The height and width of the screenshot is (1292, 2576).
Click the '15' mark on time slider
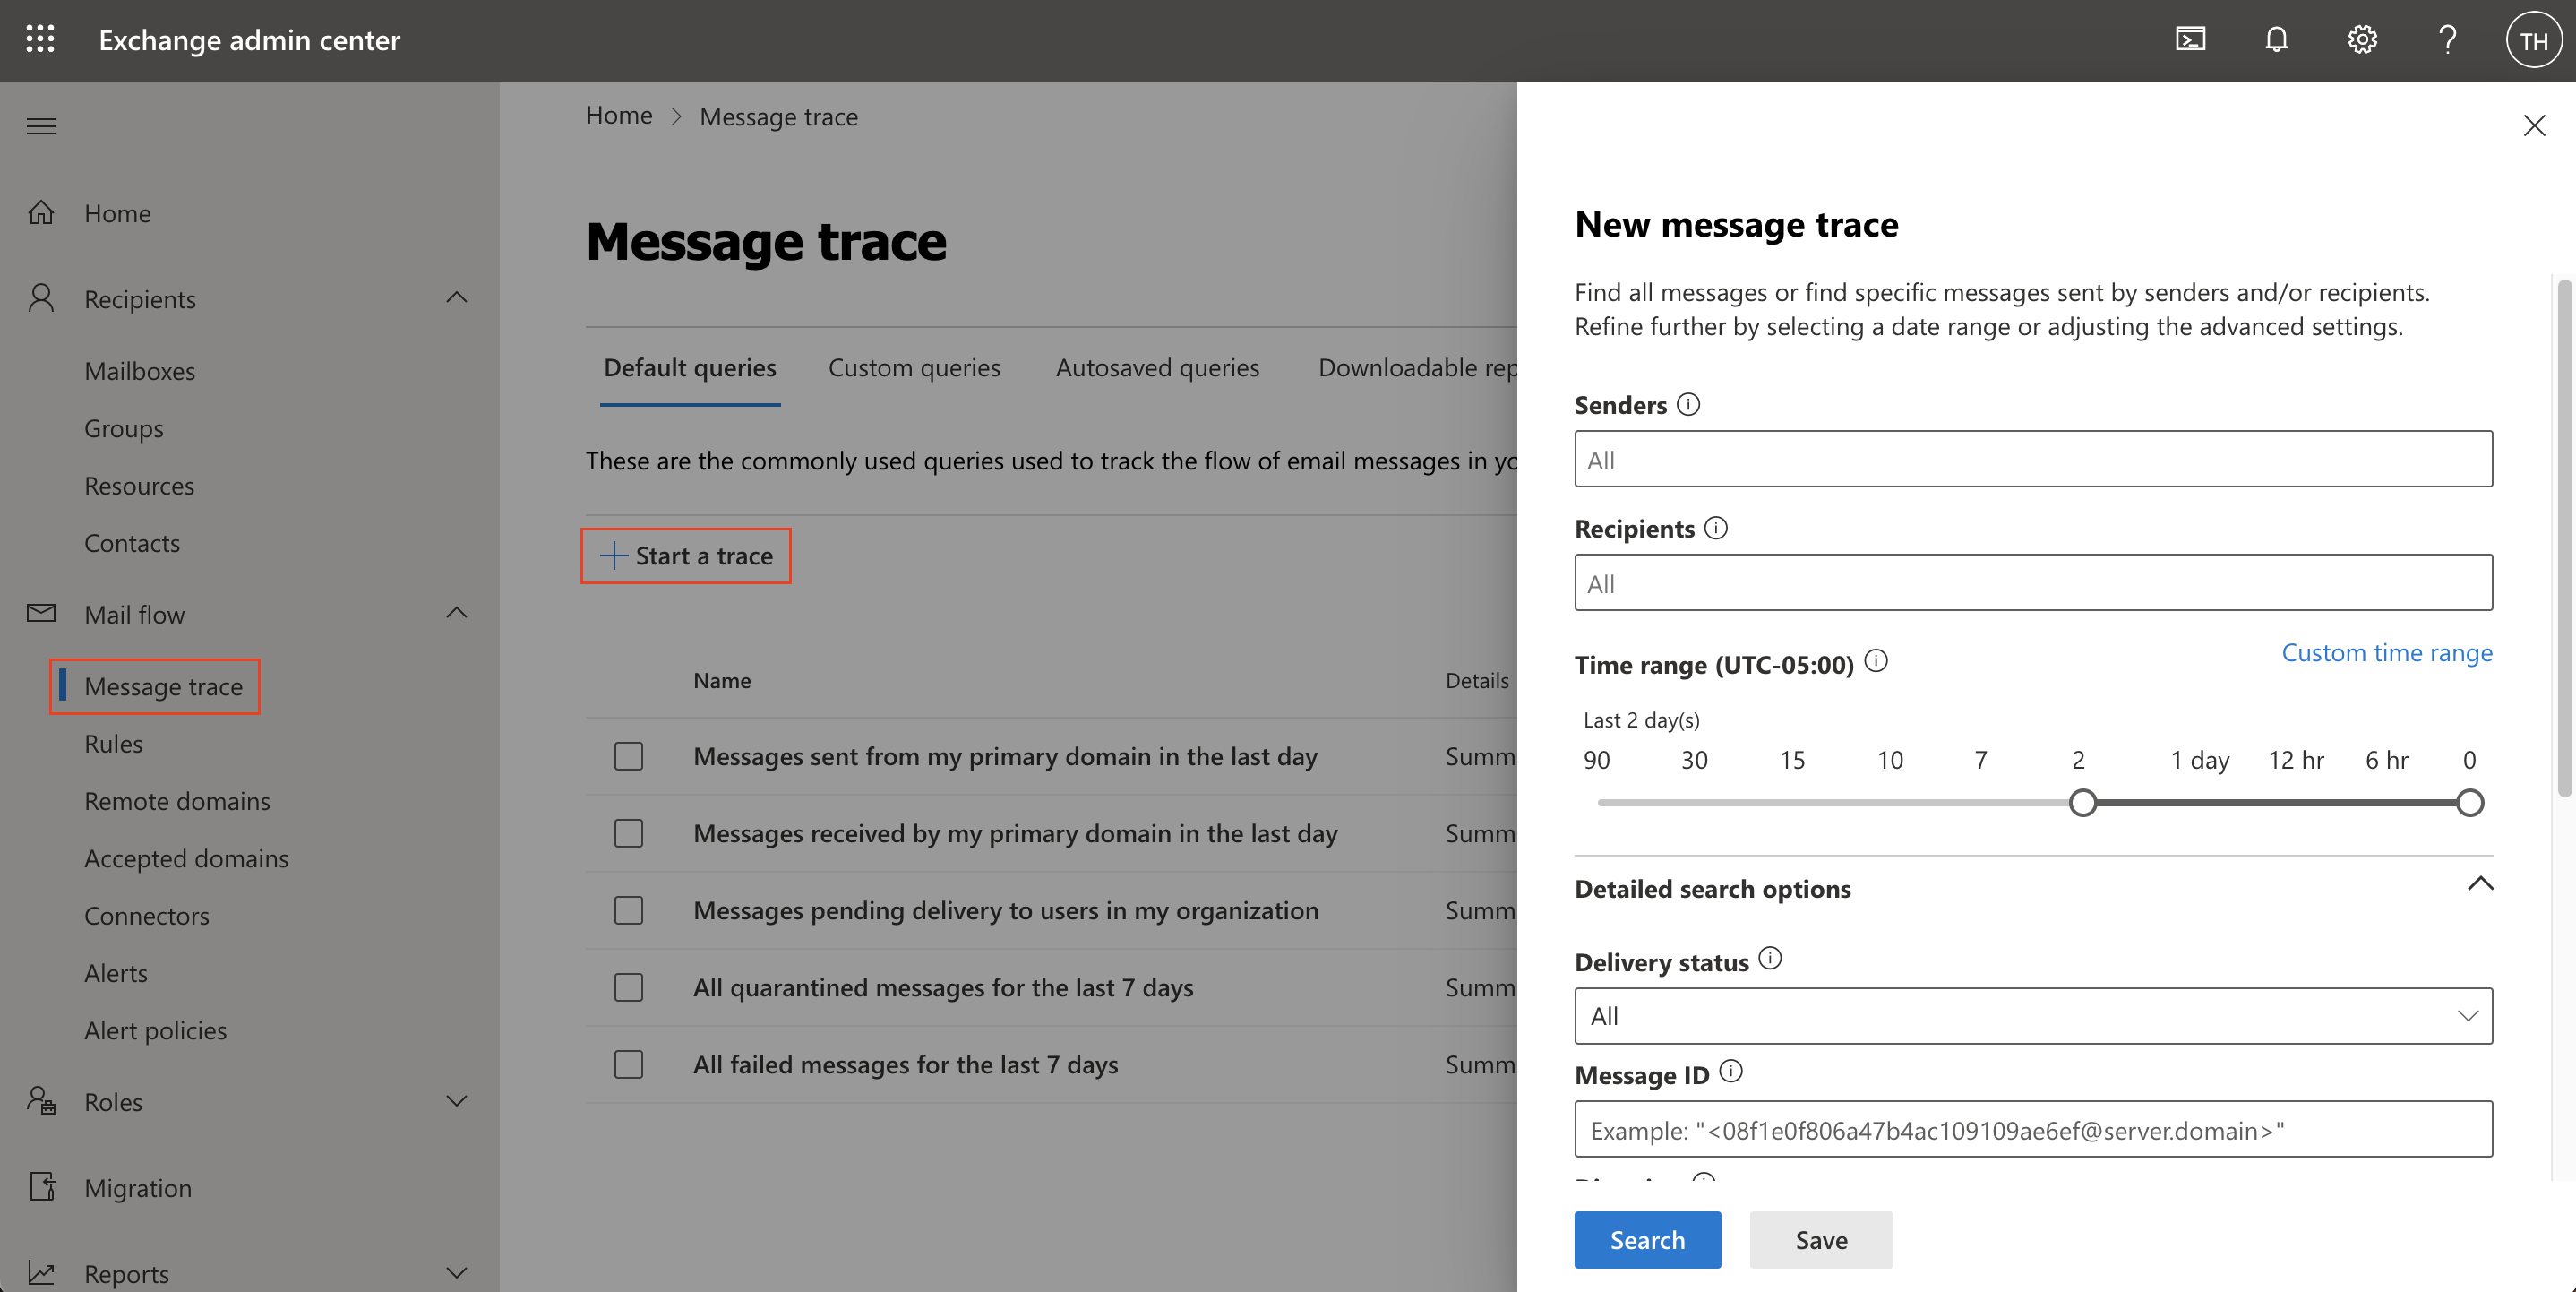coord(1791,760)
